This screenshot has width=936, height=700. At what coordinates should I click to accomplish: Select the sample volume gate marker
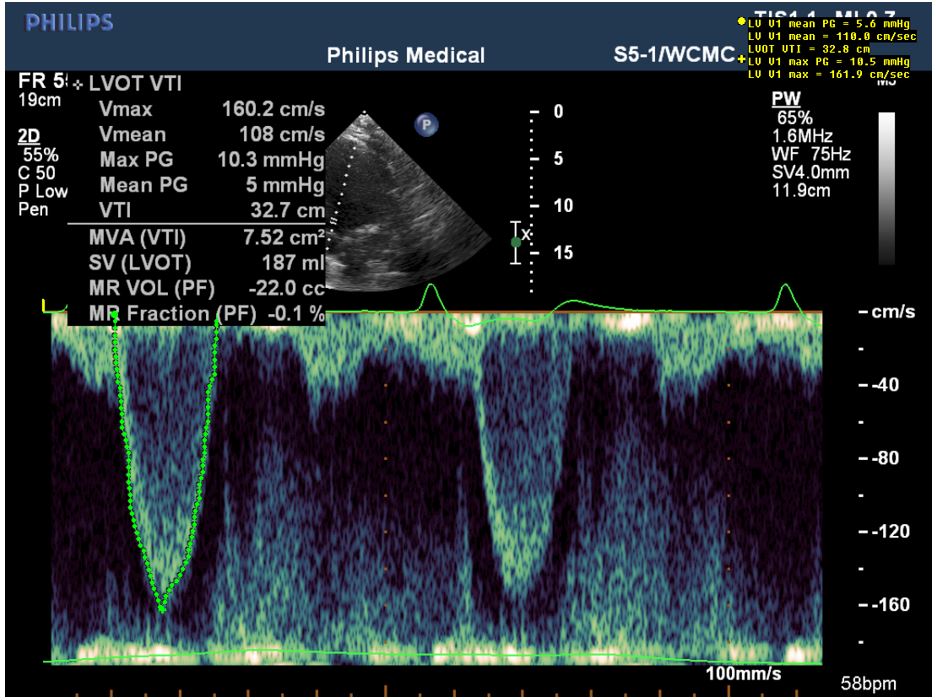pos(516,242)
